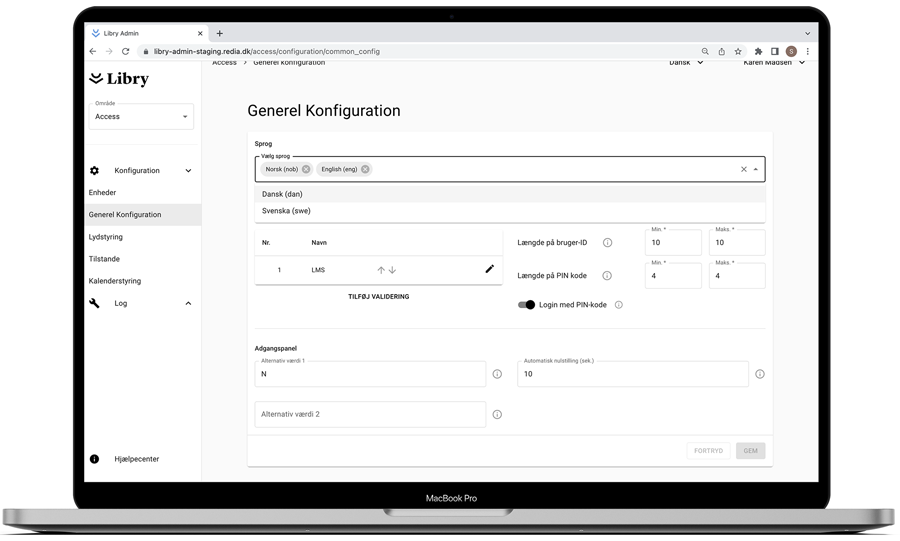Viewport: 900px width, 541px height.
Task: Reload the page using browser refresh icon
Action: click(125, 51)
